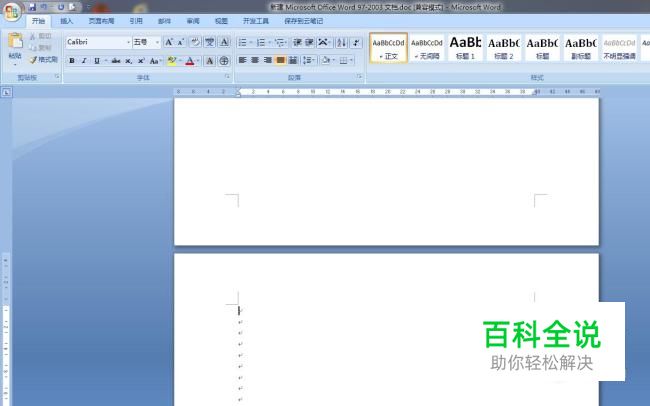Image resolution: width=650 pixels, height=406 pixels.
Task: Switch to the 页面布局 Page Layout tab
Action: pos(101,21)
